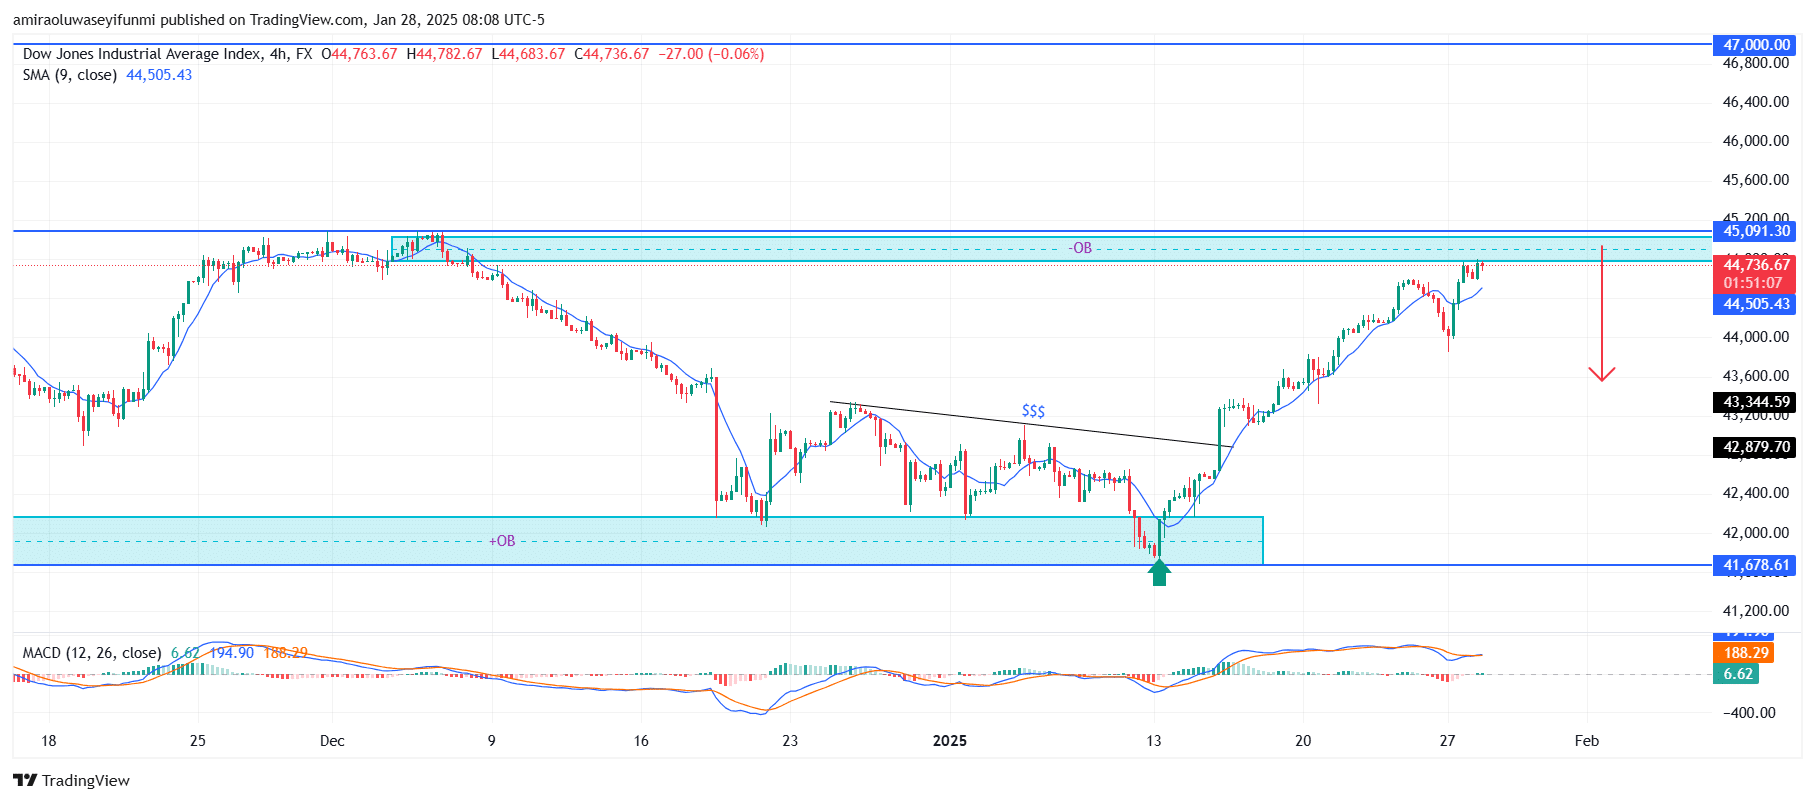Click the 47,000.00 price label
The image size is (1815, 802).
1755,45
